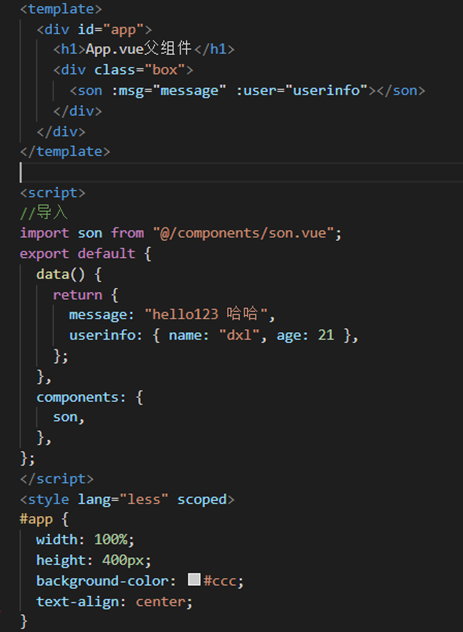Click the class="box" attribute value

click(165, 70)
